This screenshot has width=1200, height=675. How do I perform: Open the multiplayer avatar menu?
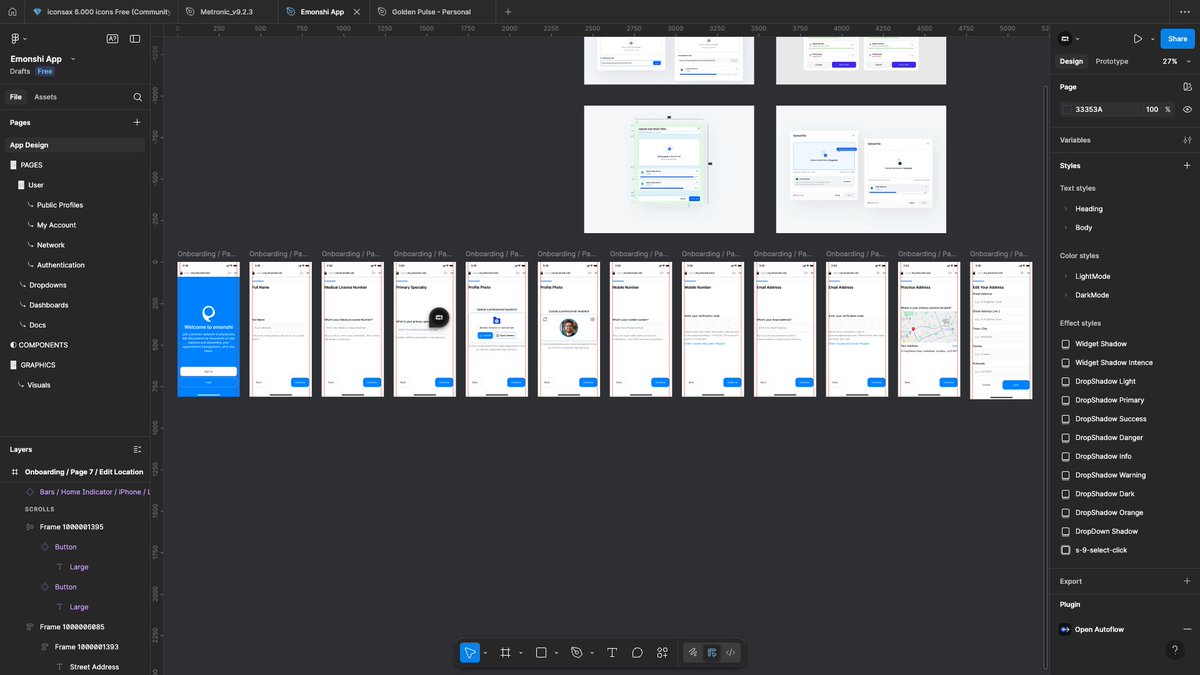tap(1069, 39)
